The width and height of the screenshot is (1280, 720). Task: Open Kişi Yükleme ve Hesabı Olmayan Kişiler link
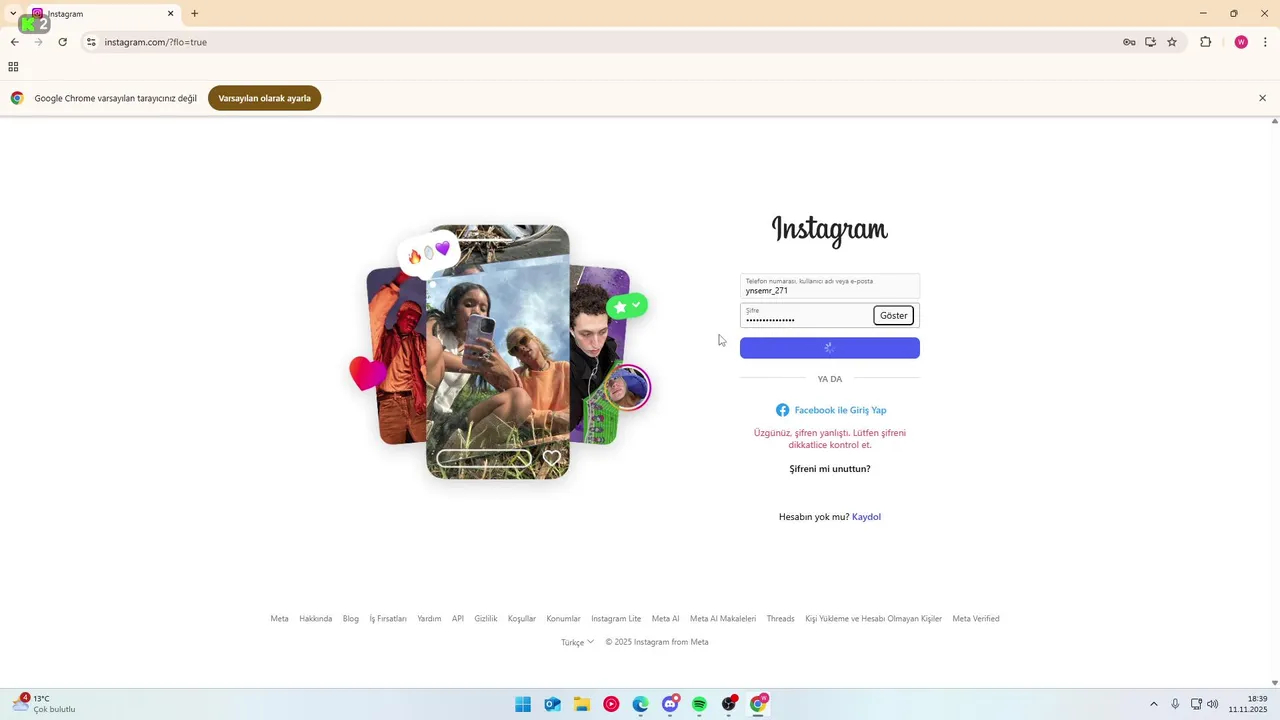[873, 619]
